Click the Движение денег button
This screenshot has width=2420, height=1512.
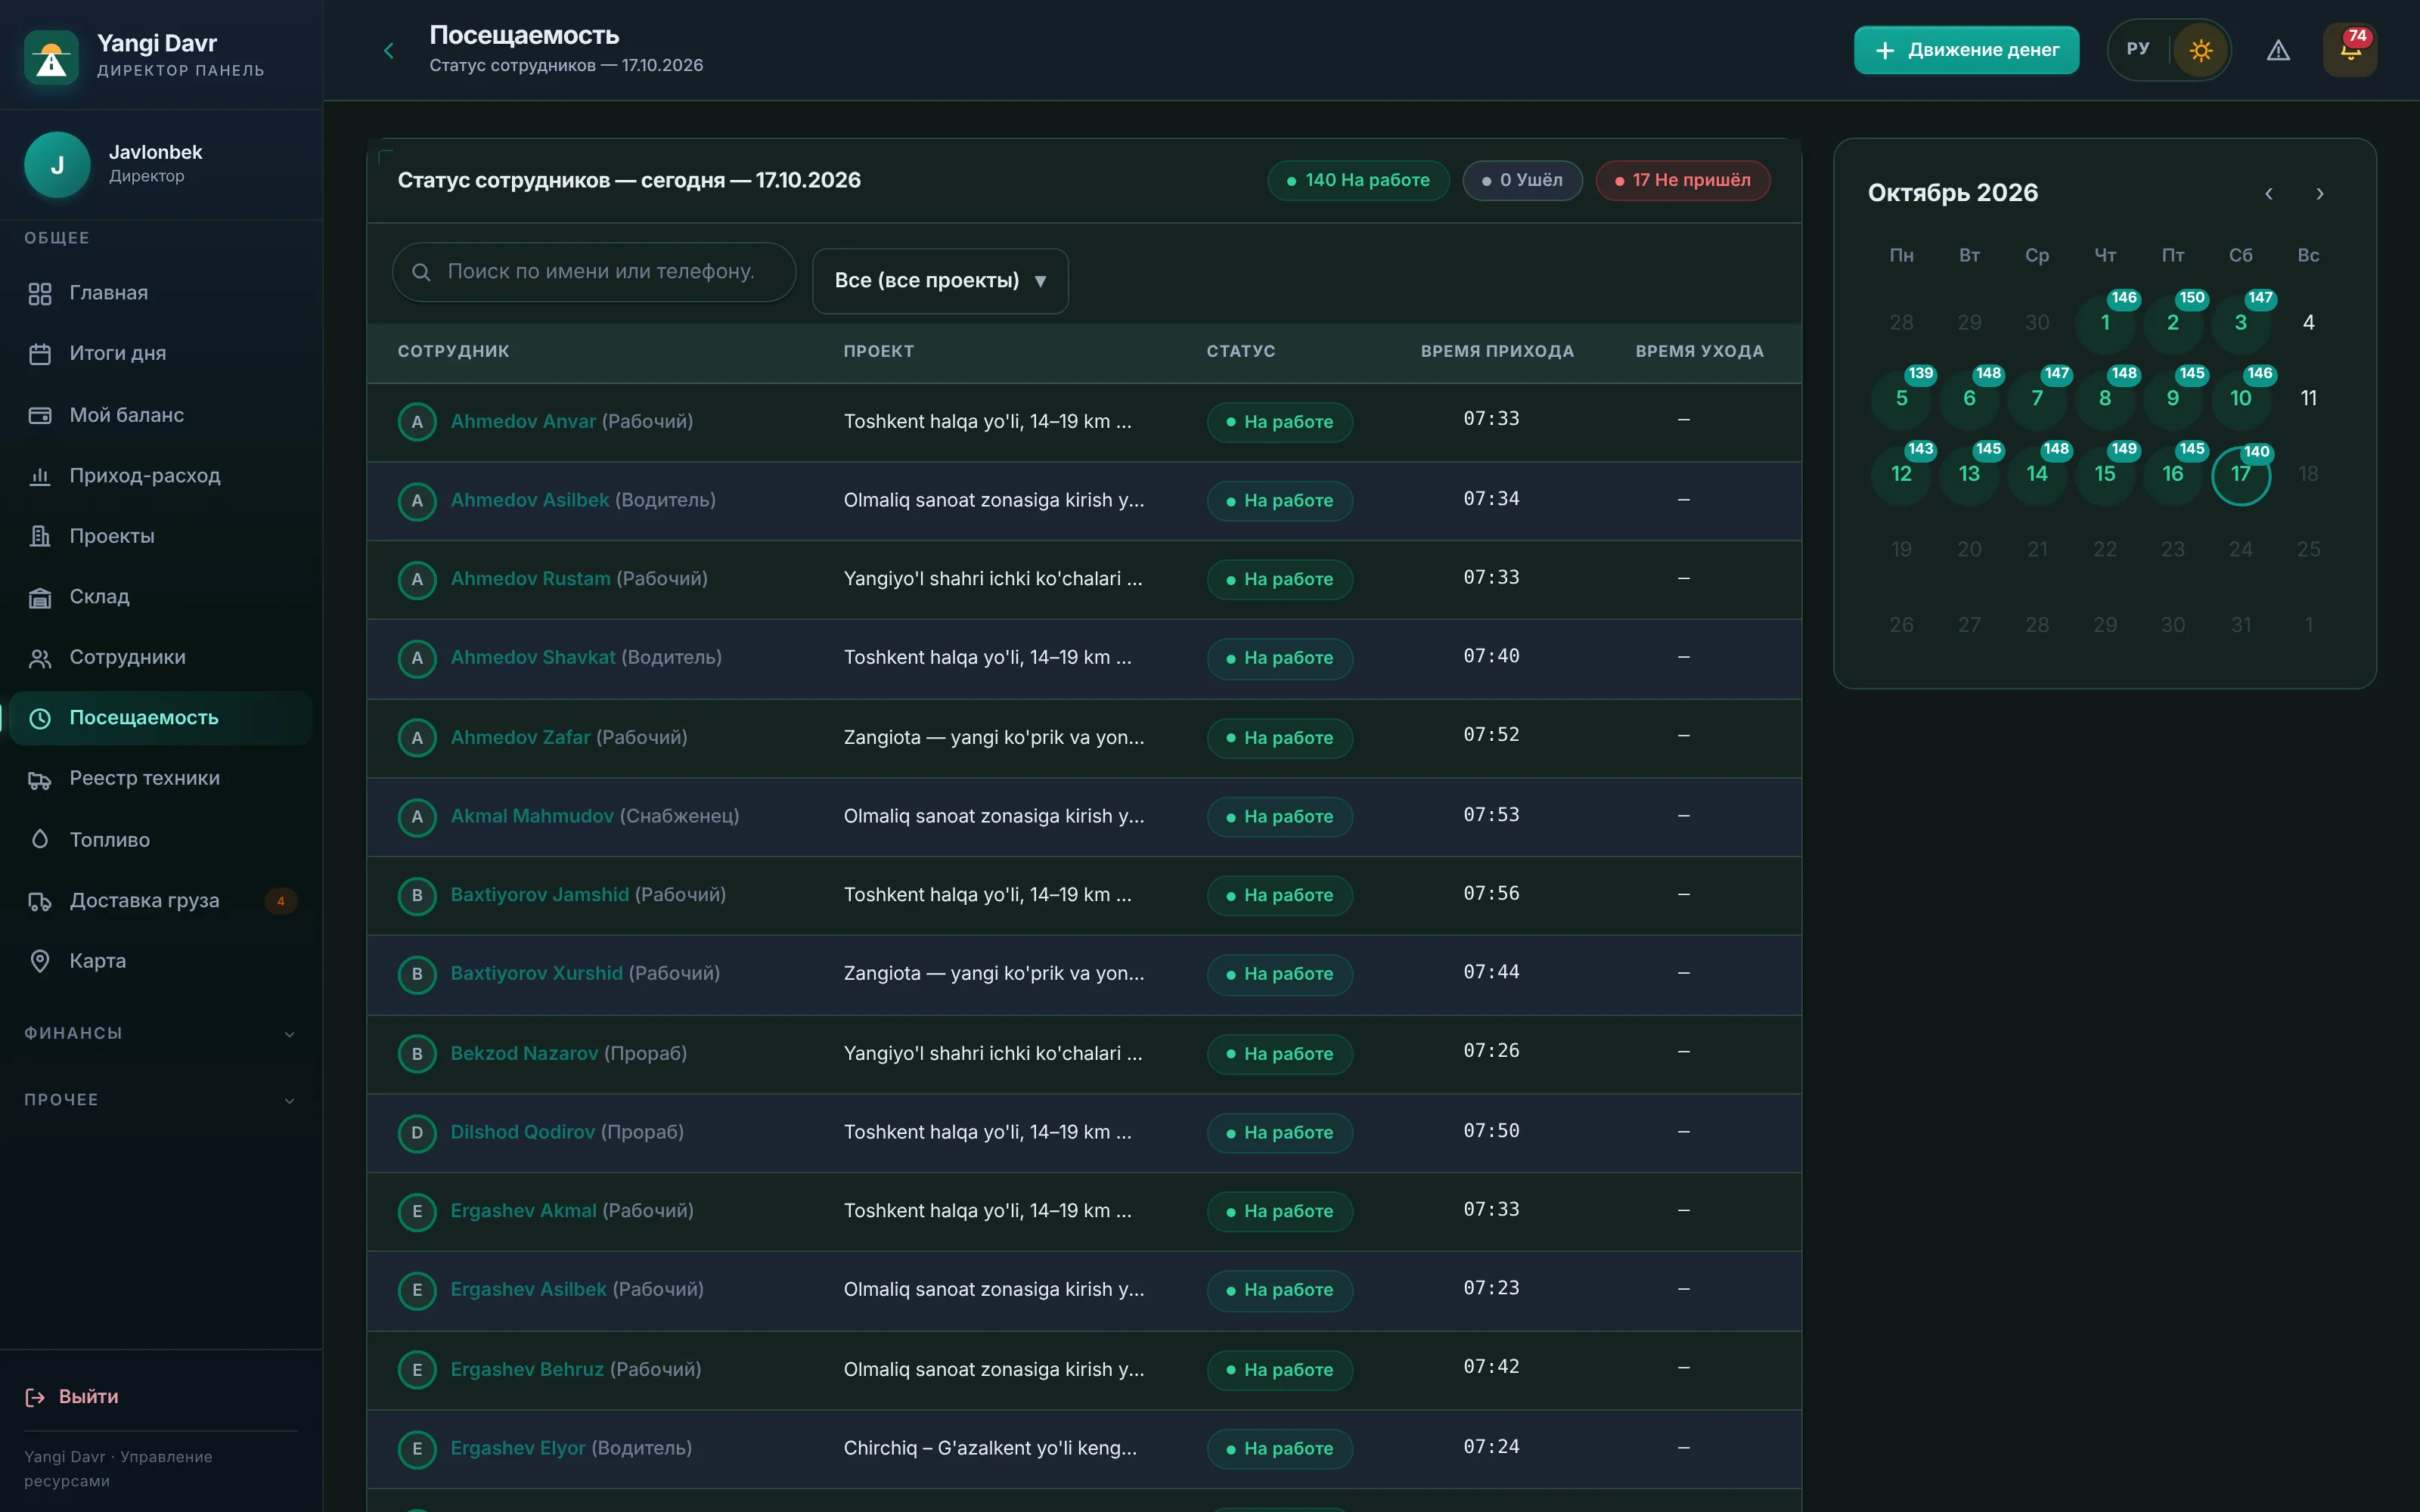[1966, 50]
